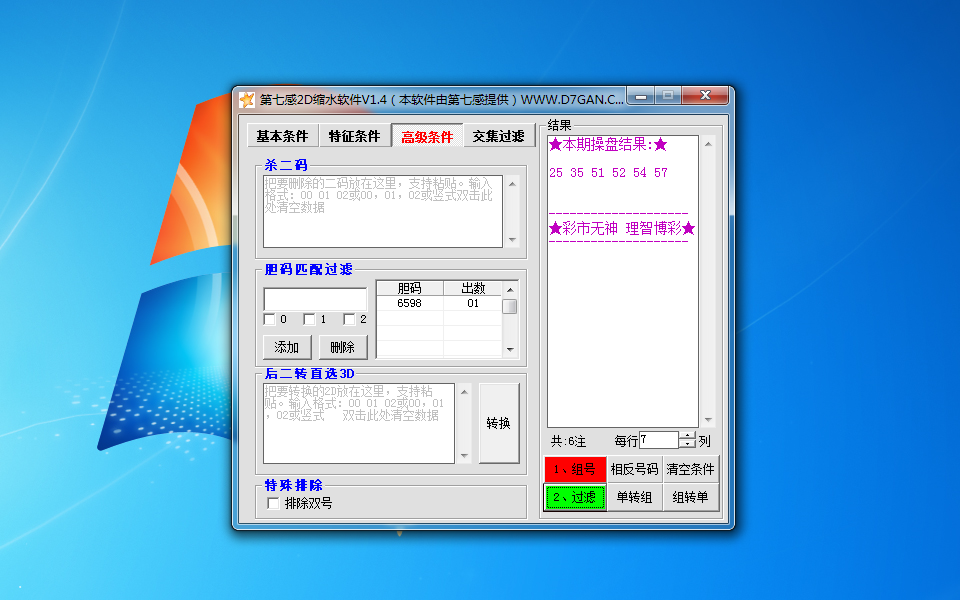Click the 相反号码 button
Viewport: 960px width, 600px height.
(634, 469)
